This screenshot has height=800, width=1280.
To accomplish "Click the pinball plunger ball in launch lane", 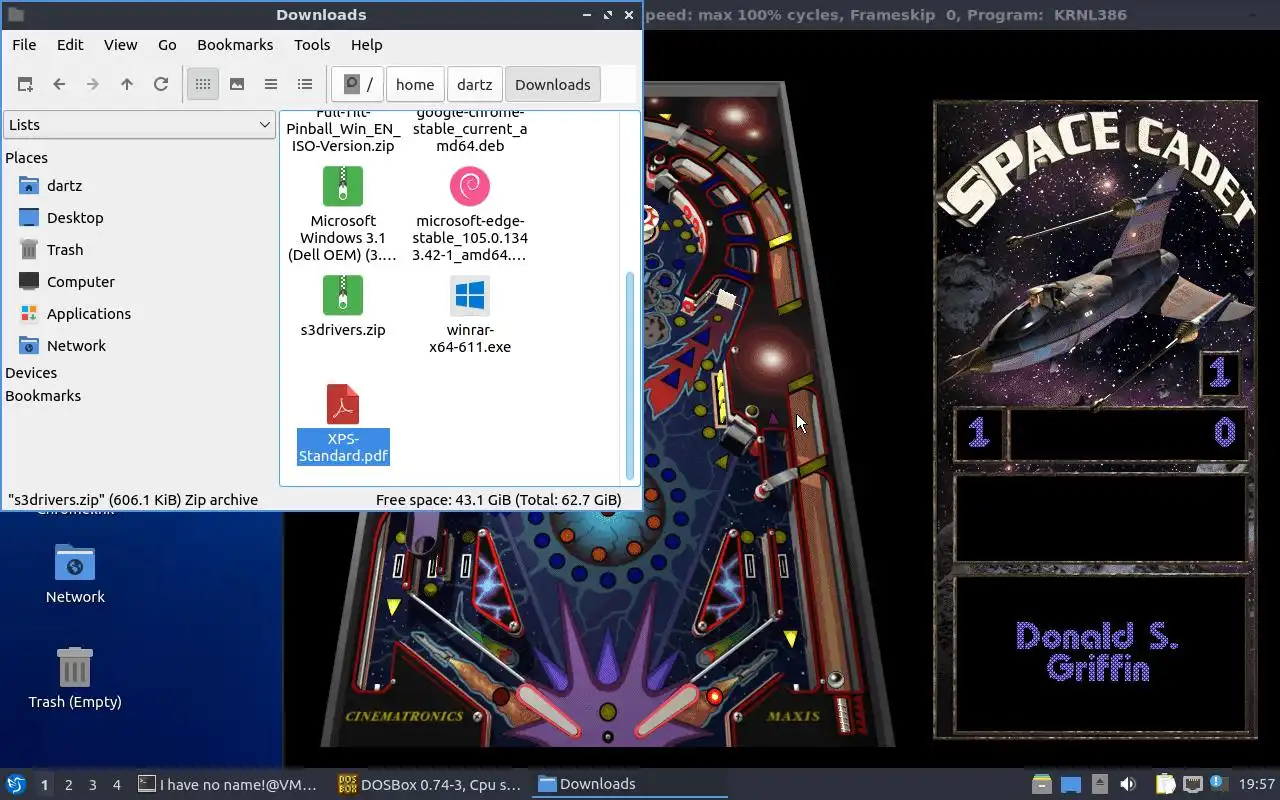I will 835,679.
